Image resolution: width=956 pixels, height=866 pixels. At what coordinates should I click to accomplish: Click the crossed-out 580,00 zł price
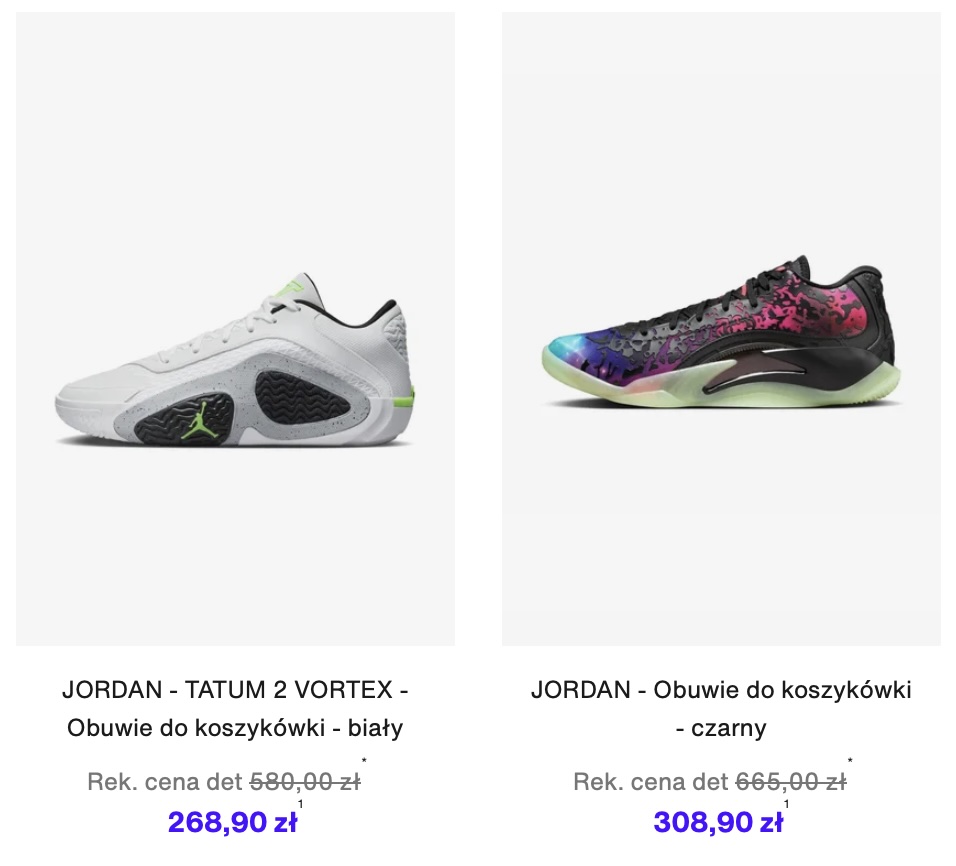tap(305, 782)
